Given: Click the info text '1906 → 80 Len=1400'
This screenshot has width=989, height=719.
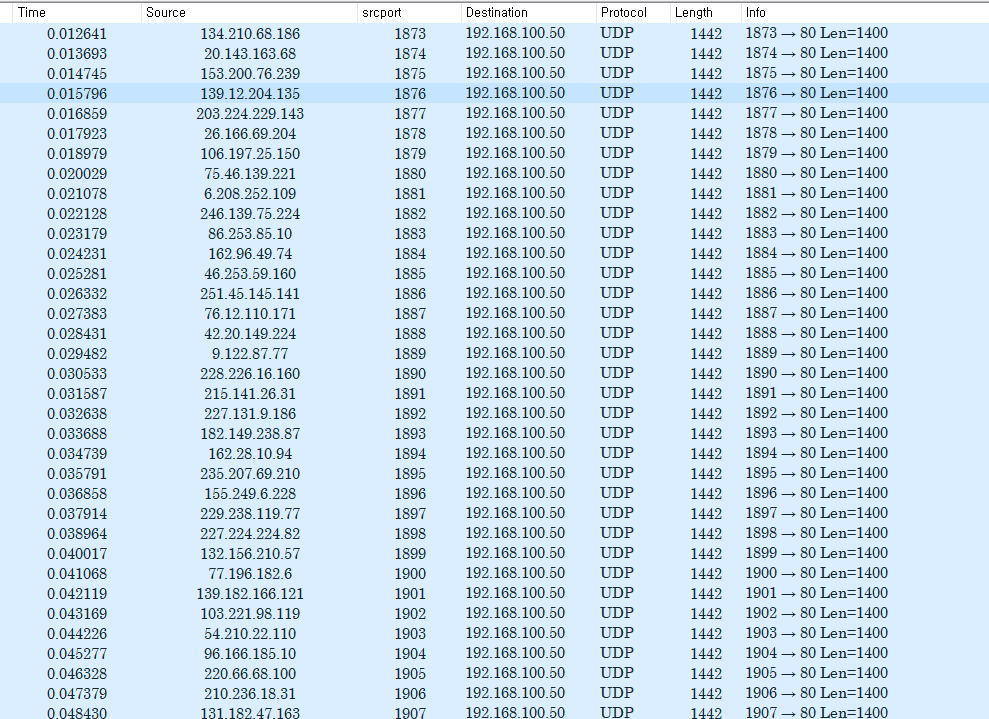Looking at the screenshot, I should pyautogui.click(x=816, y=693).
